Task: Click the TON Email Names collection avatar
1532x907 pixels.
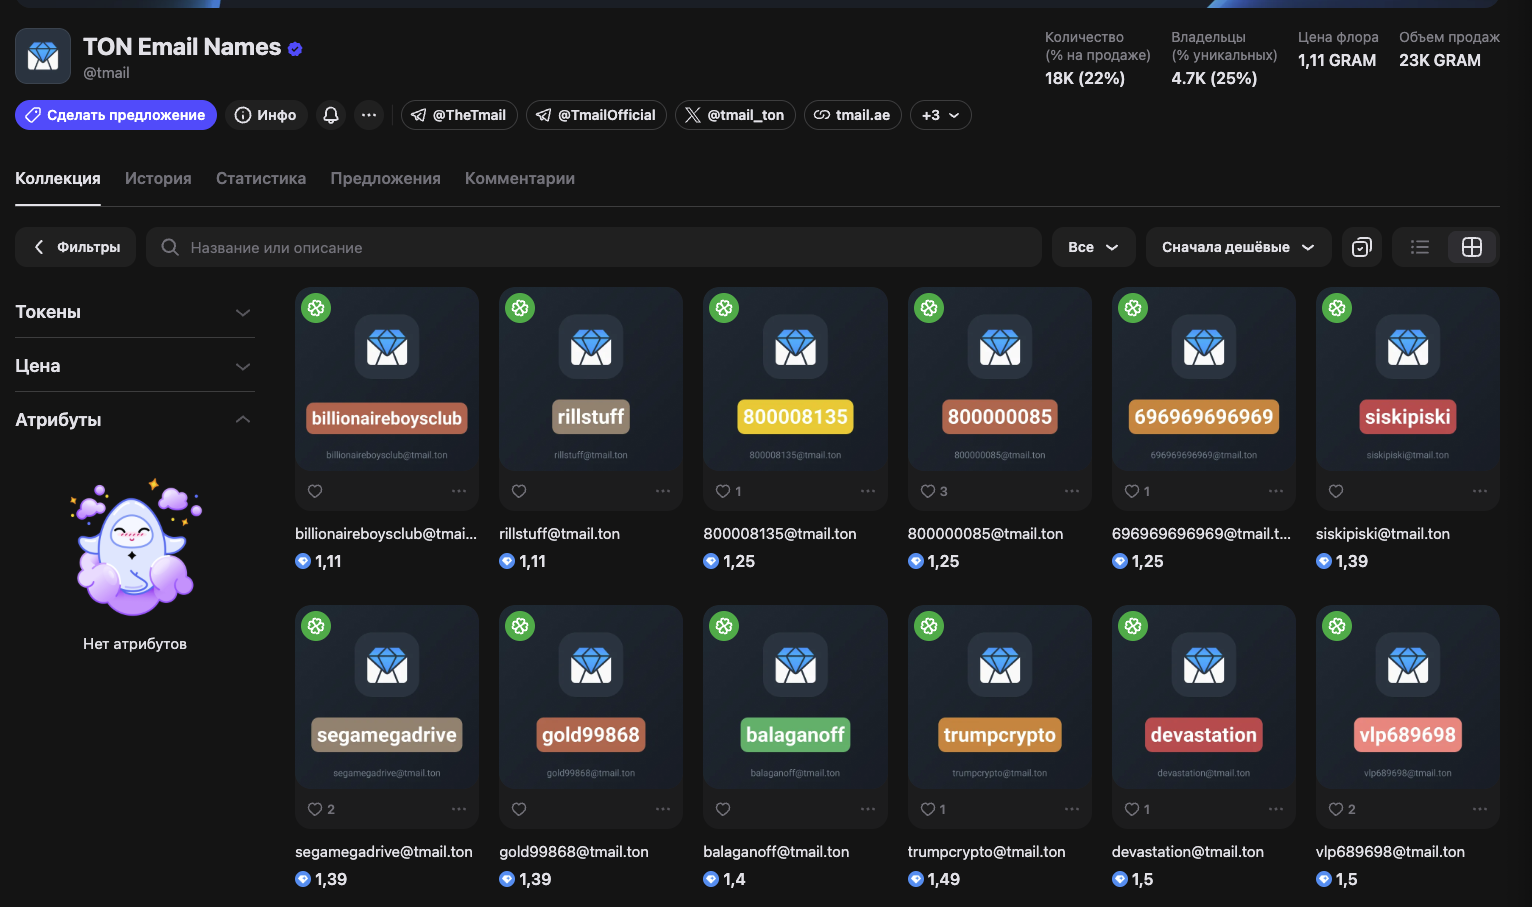Action: (43, 56)
